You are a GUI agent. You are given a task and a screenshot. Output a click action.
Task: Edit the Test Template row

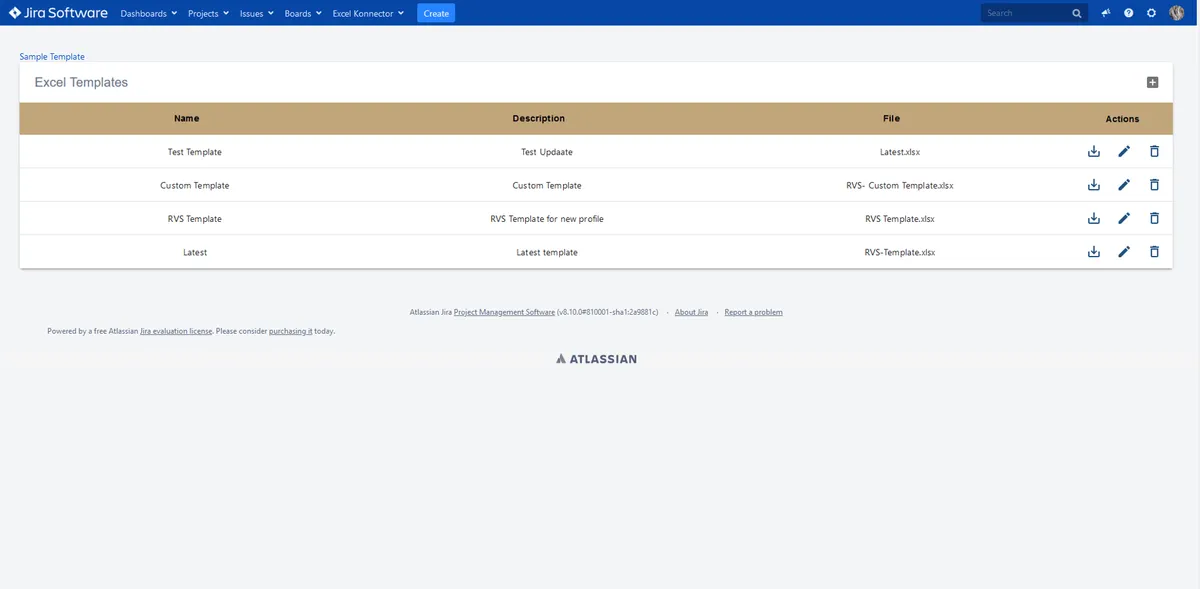tap(1124, 151)
